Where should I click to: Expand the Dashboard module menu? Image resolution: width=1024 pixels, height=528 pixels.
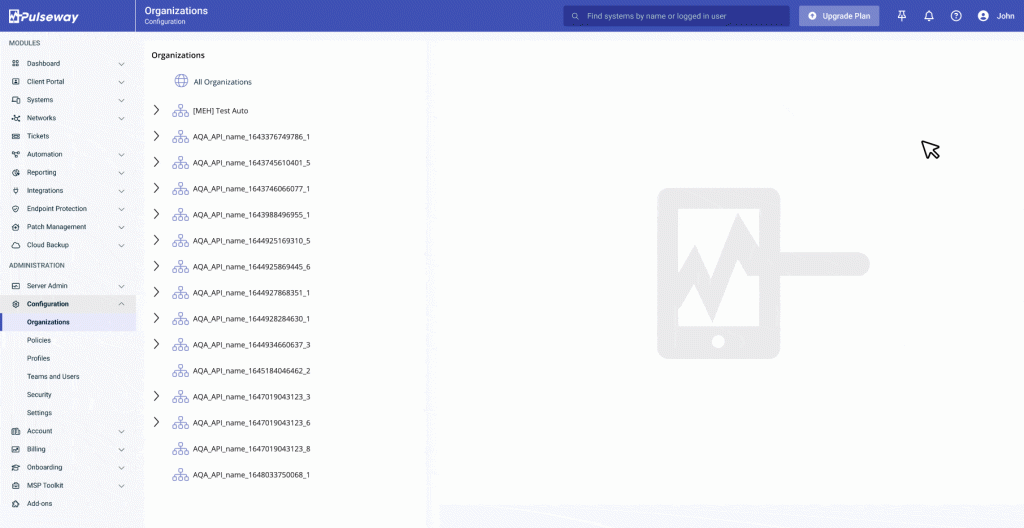121,64
